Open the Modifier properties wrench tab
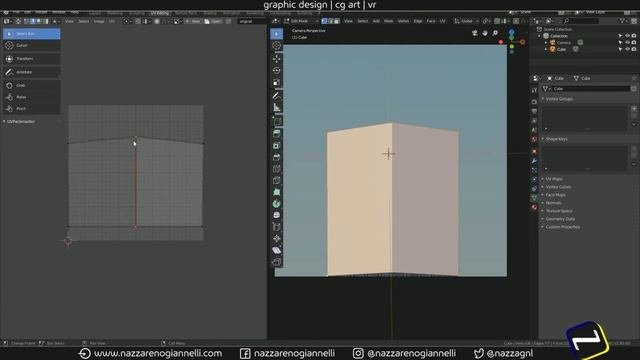The image size is (640, 360). tap(534, 161)
